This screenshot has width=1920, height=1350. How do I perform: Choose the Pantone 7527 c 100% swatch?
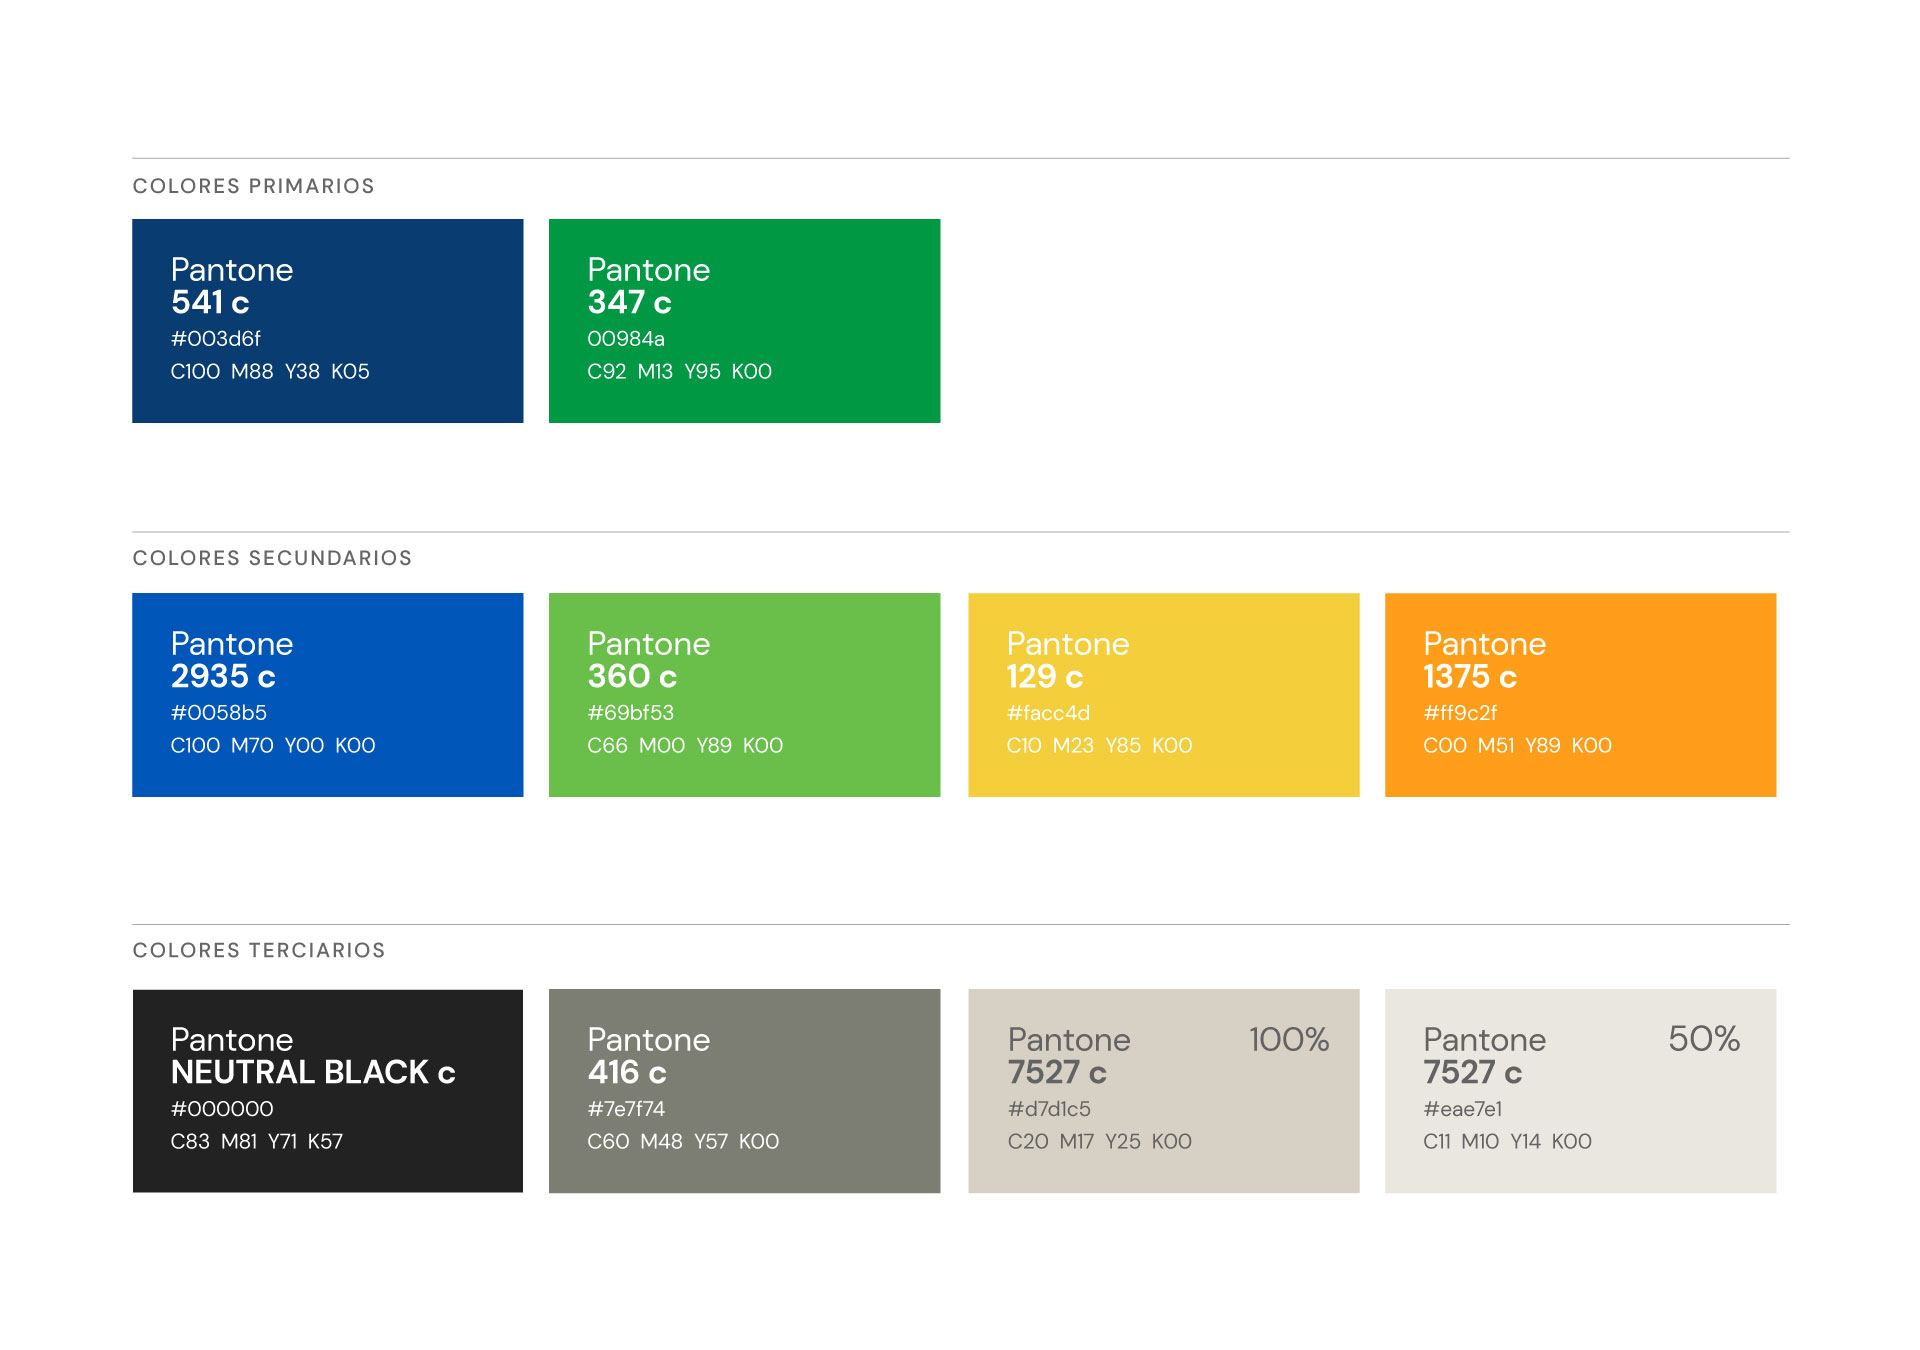[1164, 1091]
